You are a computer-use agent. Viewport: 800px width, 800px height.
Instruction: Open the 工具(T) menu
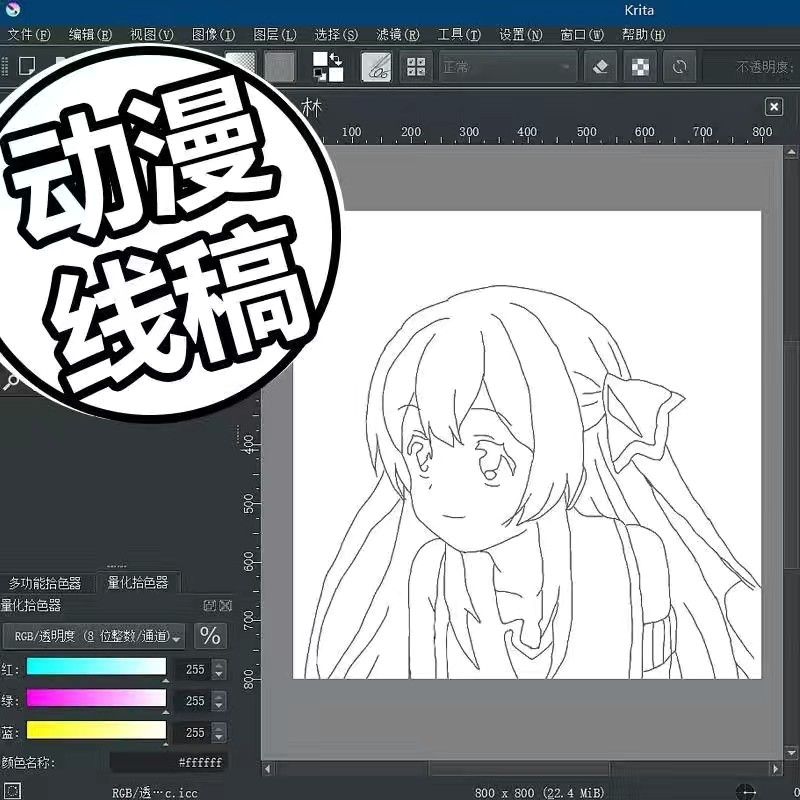[459, 35]
